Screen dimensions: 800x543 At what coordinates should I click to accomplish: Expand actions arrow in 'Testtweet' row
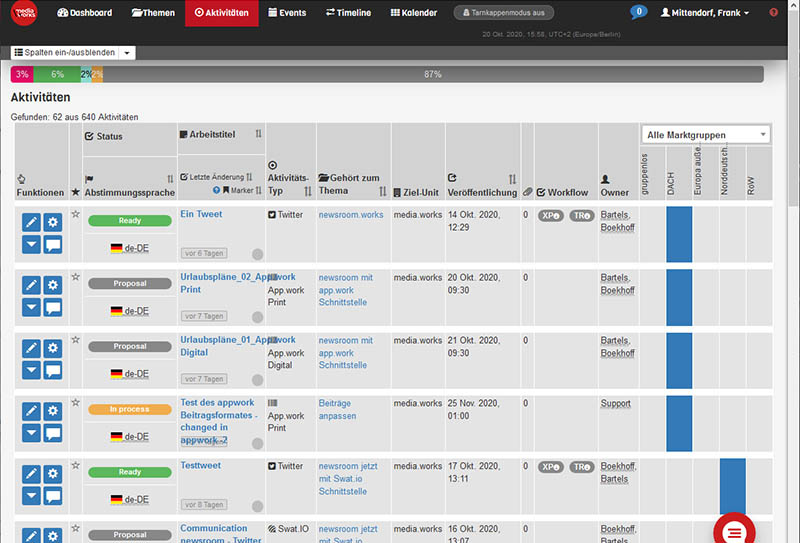[31, 496]
